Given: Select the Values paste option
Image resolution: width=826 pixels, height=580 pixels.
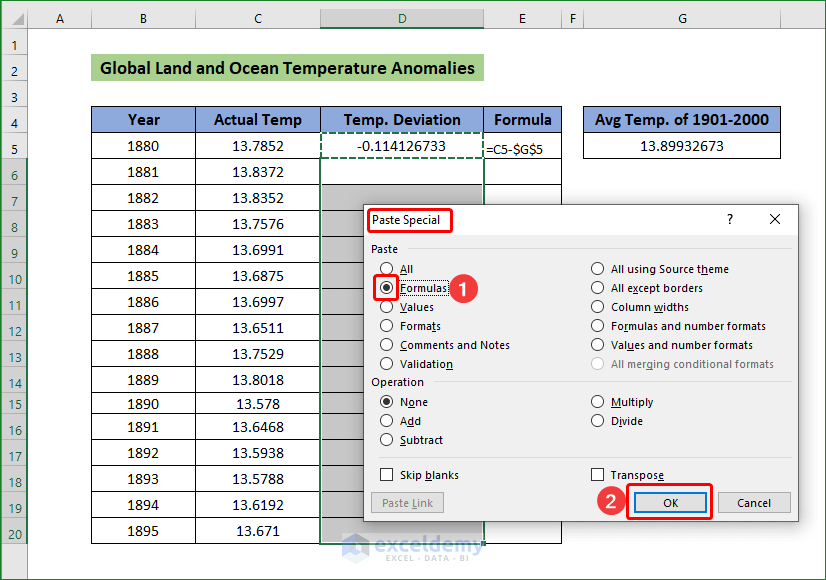Looking at the screenshot, I should 385,306.
